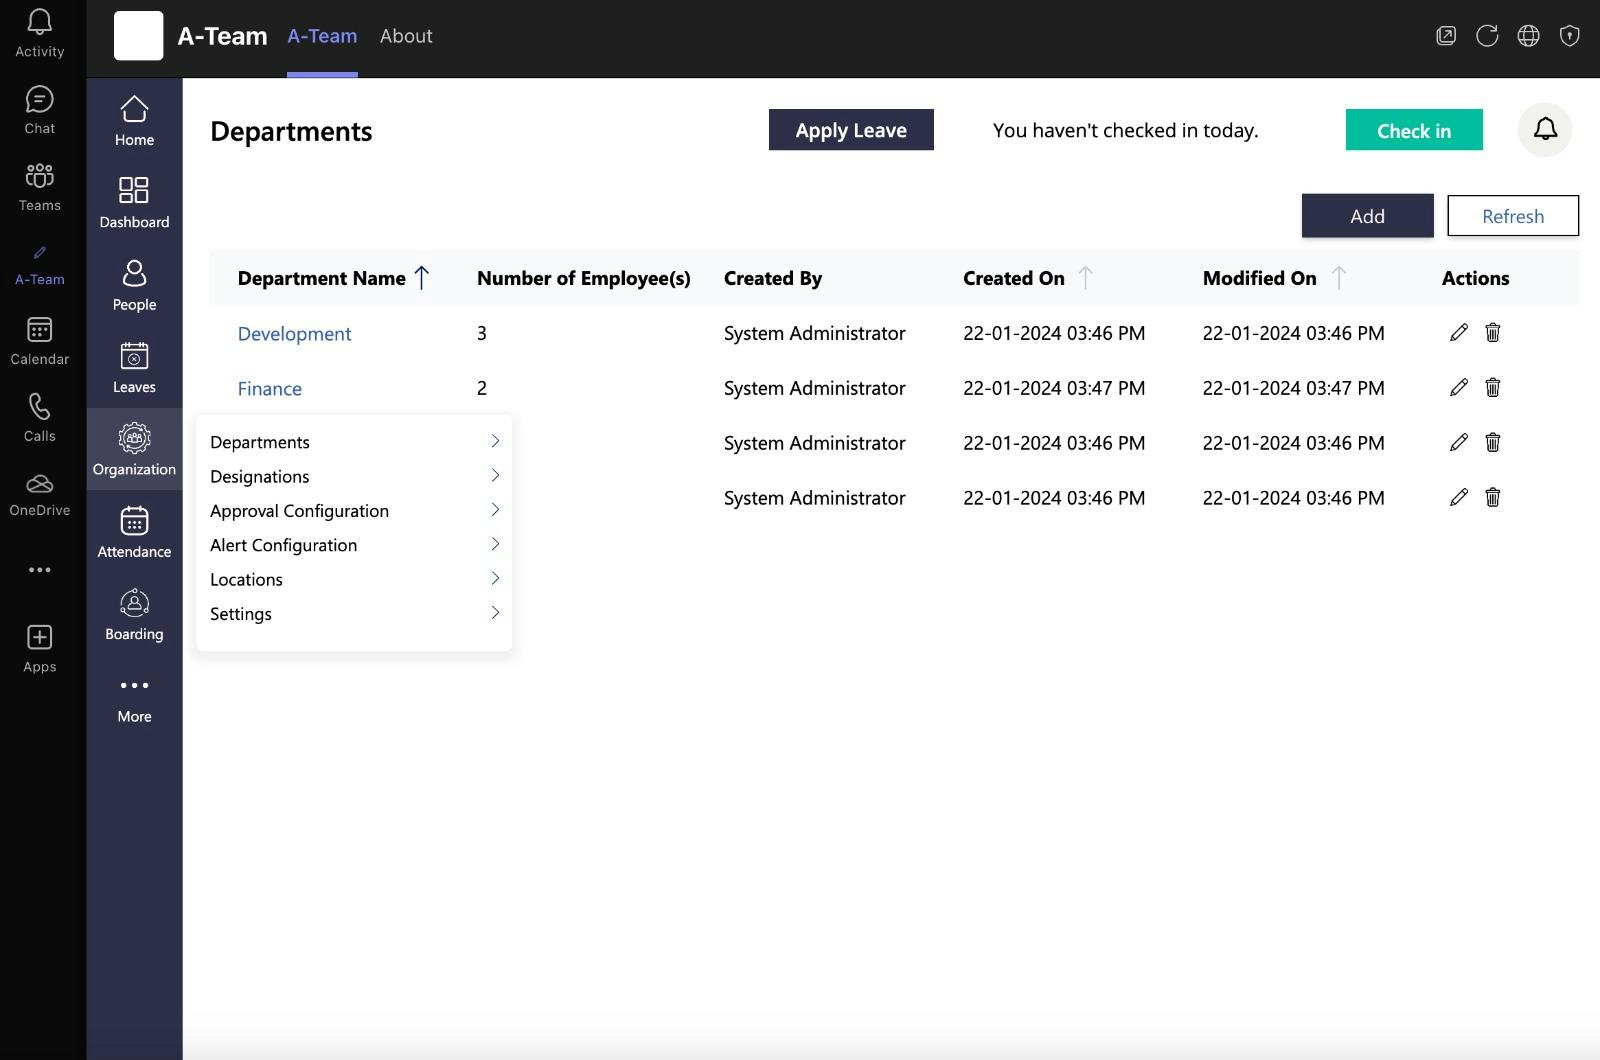Toggle the Department Name sort order
The height and width of the screenshot is (1060, 1600).
tap(423, 277)
